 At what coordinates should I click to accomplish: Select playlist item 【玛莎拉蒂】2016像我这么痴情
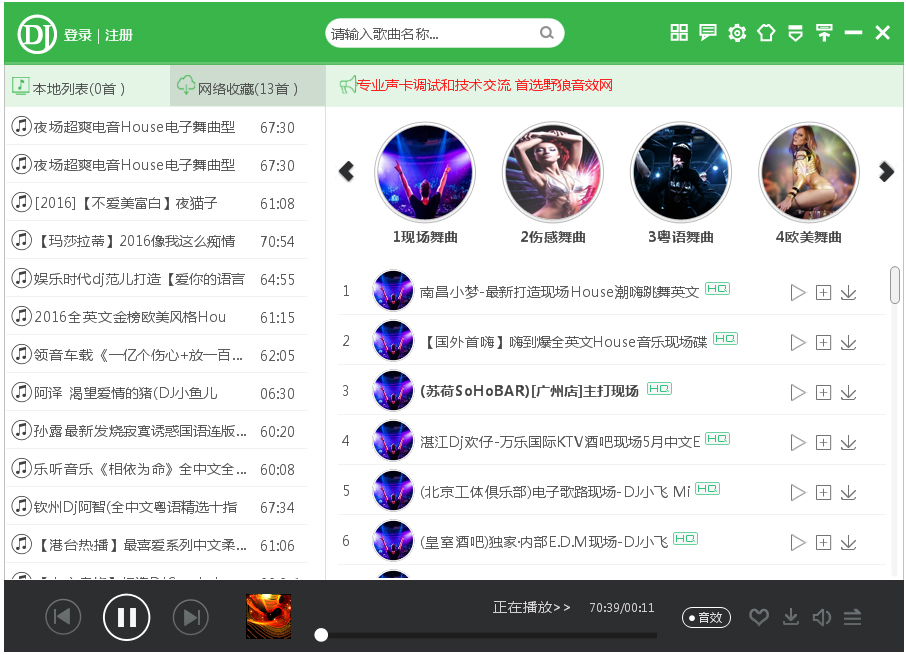(x=156, y=240)
